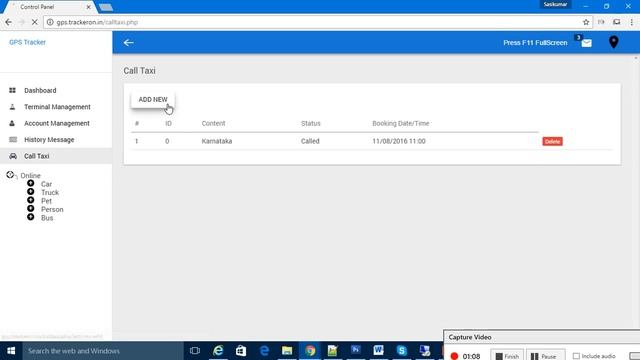
Task: Click the Account Management person icon
Action: 12,123
